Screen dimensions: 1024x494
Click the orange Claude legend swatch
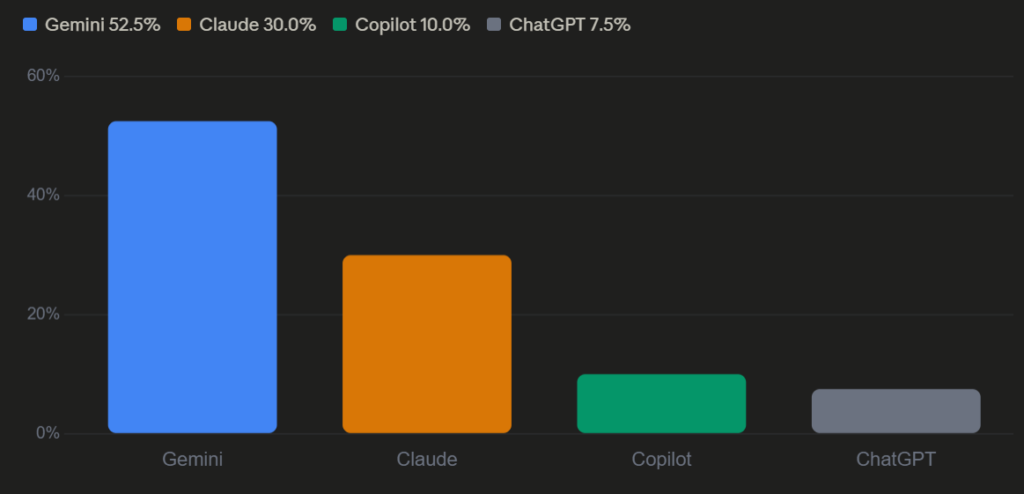point(185,25)
